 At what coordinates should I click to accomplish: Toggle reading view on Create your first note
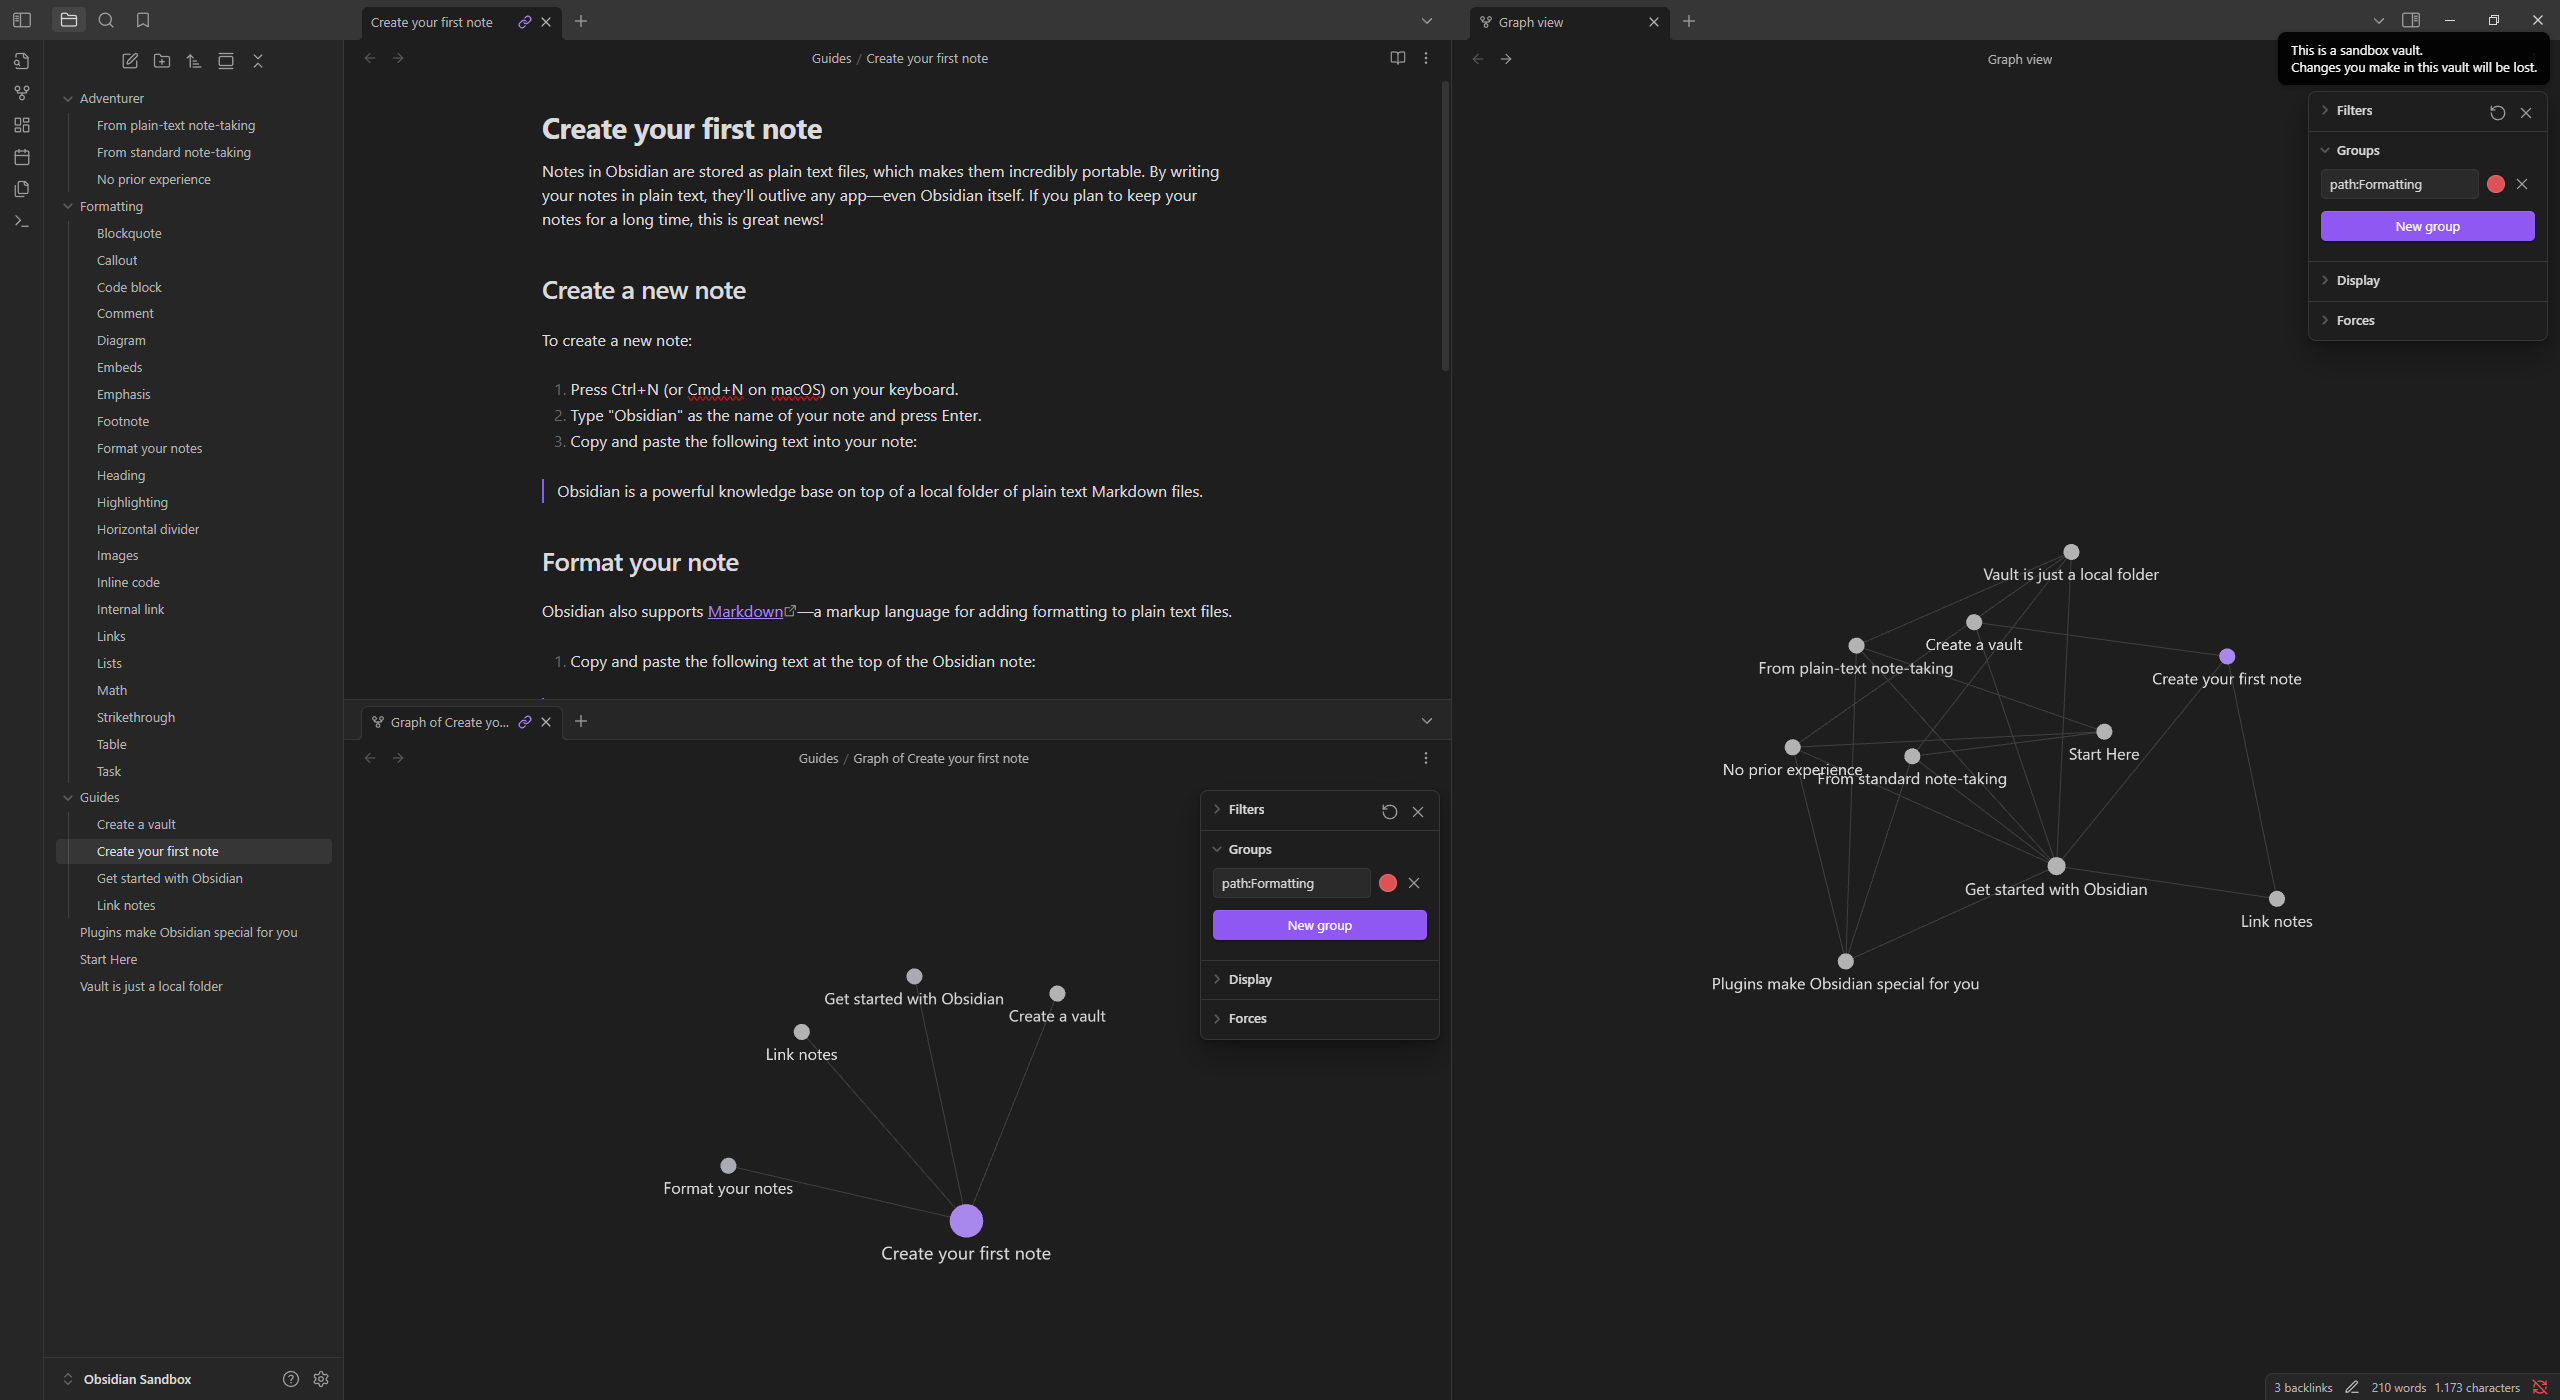point(1396,58)
